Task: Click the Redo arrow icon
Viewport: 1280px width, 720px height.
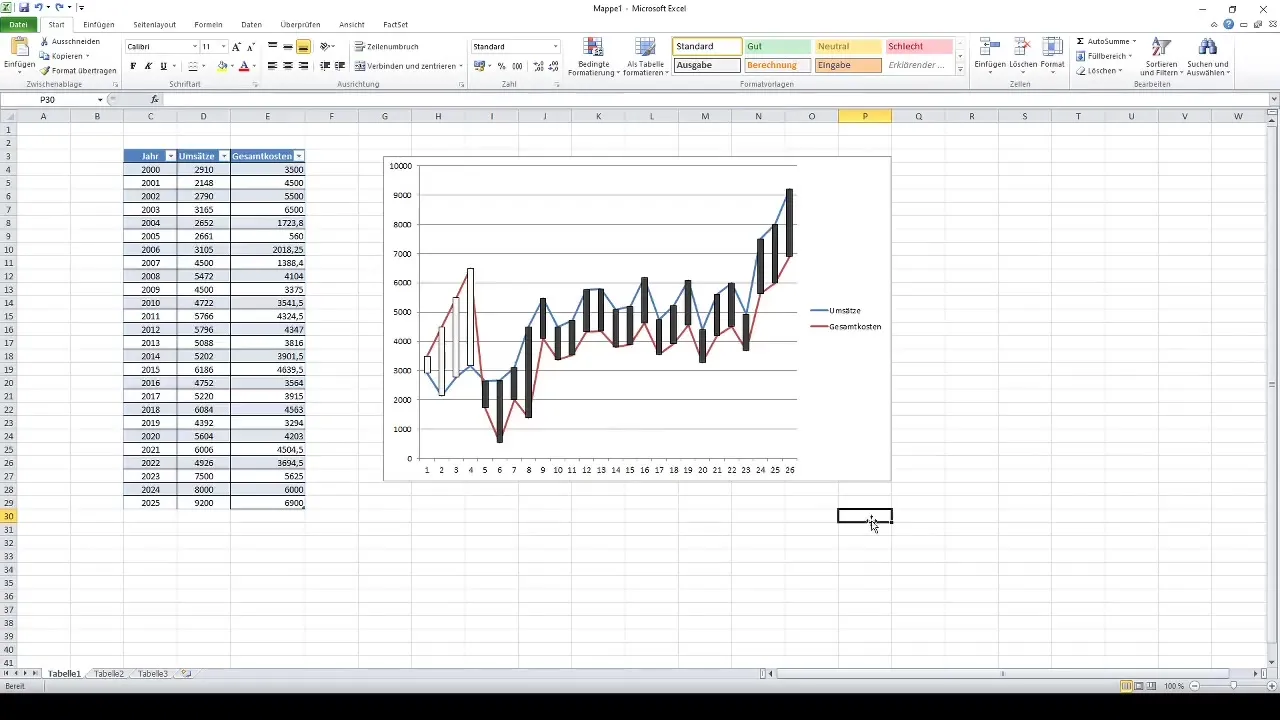Action: 59,7
